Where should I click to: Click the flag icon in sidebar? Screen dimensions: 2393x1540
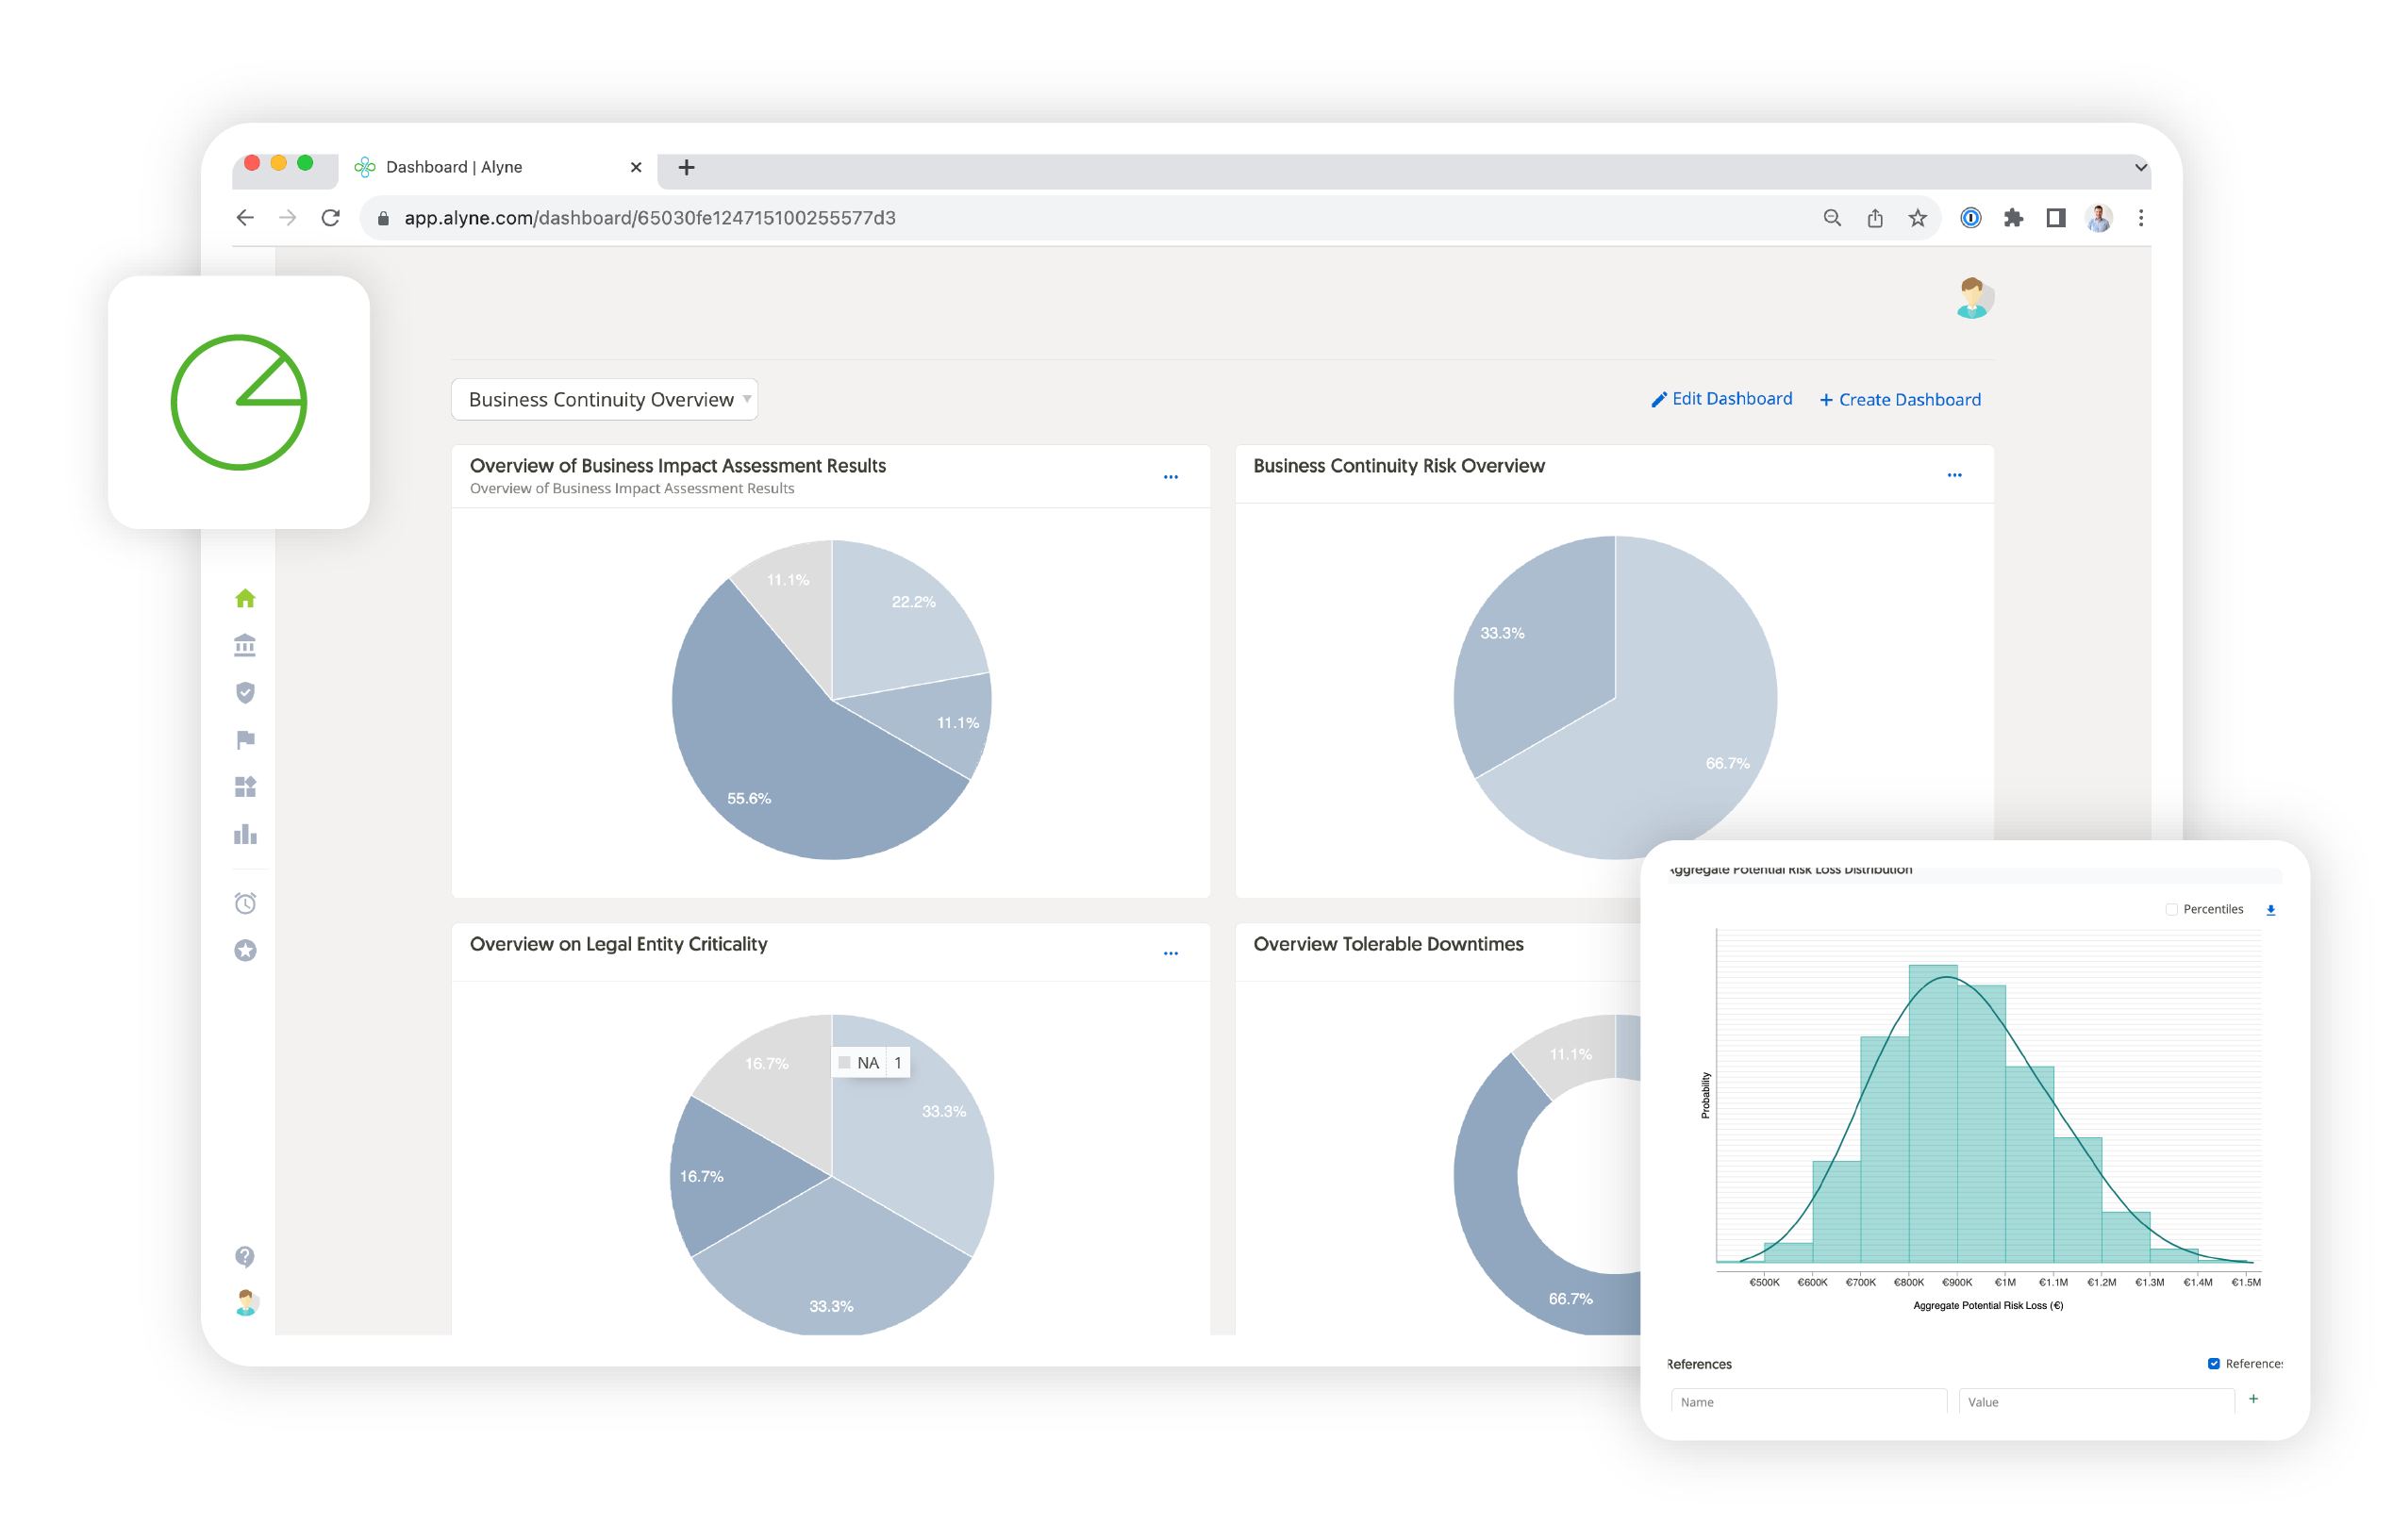[245, 739]
